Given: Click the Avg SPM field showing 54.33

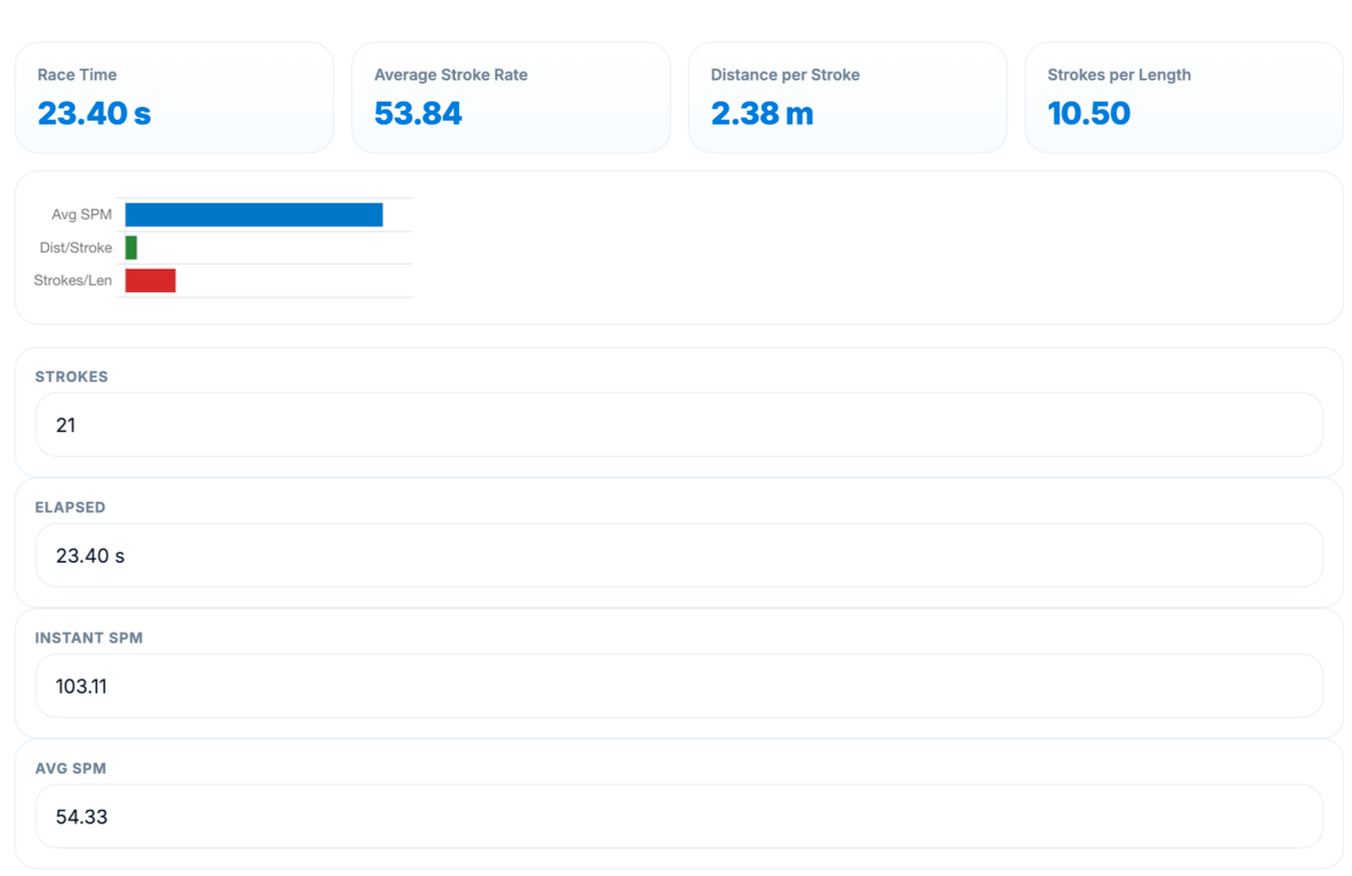Looking at the screenshot, I should pyautogui.click(x=679, y=816).
